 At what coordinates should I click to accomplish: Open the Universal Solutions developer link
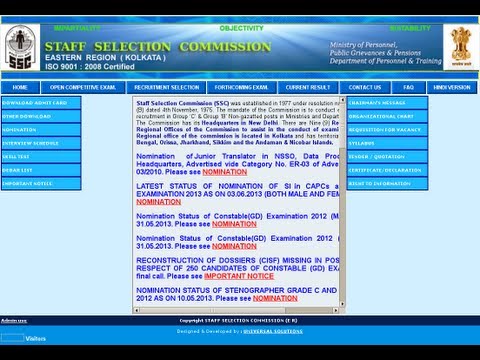tap(273, 331)
